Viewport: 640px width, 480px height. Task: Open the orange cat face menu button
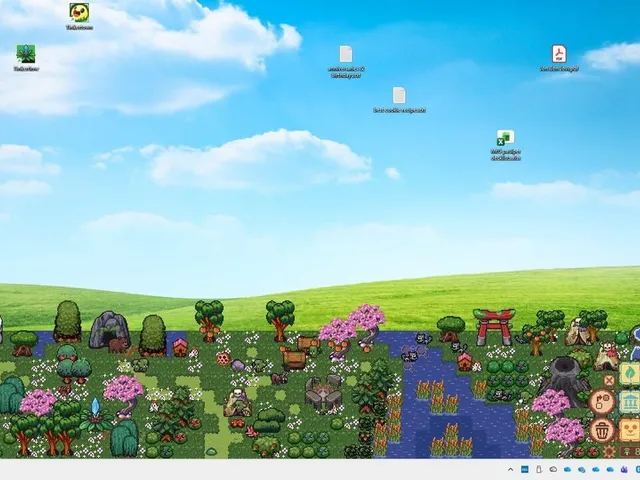point(630,429)
